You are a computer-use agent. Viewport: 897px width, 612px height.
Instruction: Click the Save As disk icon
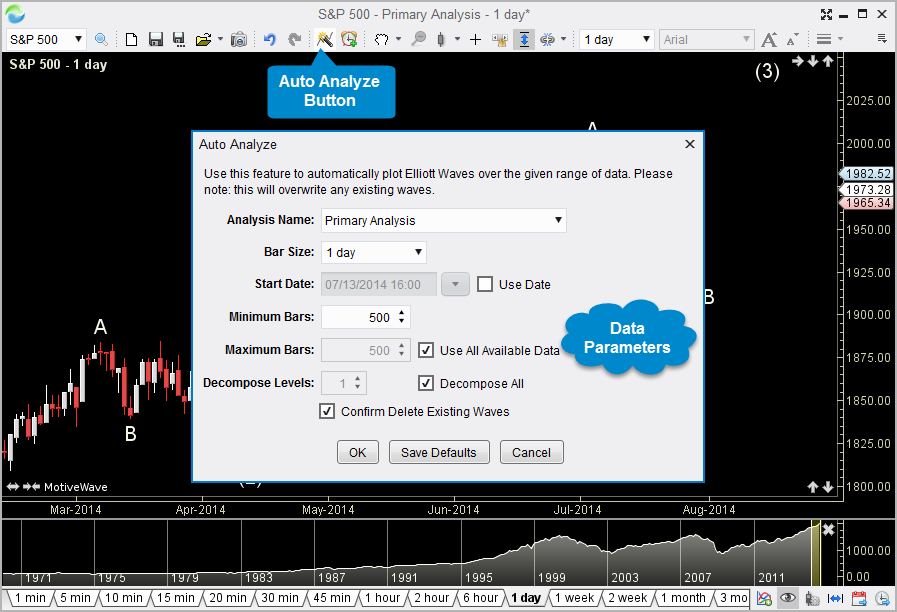point(179,39)
